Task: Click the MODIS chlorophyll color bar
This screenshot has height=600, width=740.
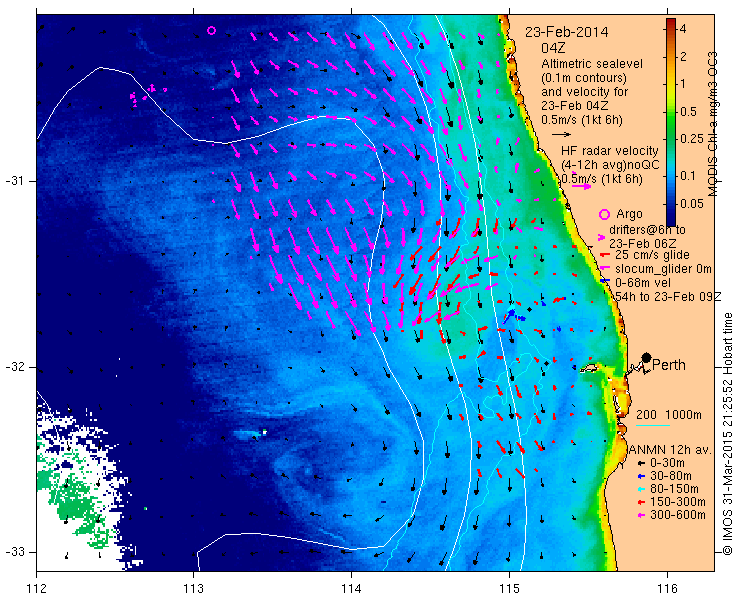Action: tap(671, 122)
